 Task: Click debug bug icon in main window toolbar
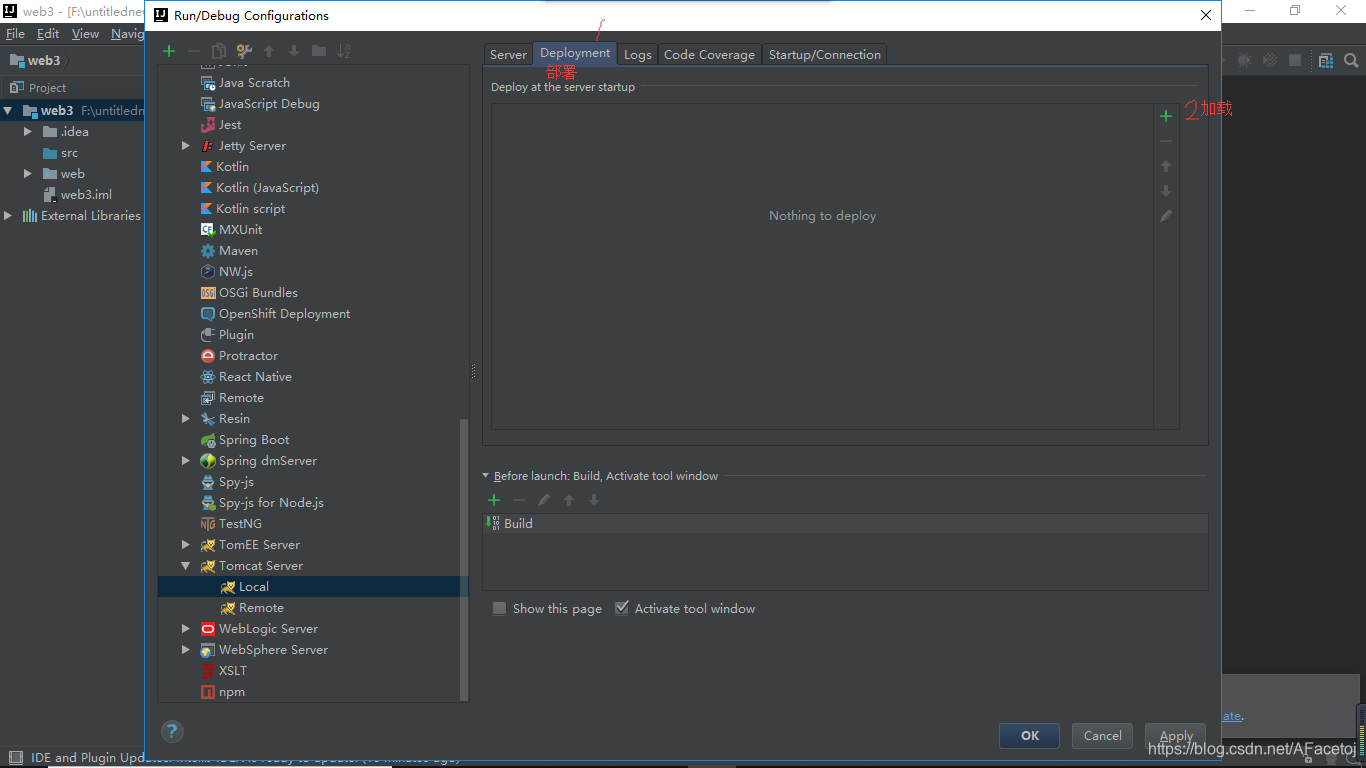(x=1244, y=60)
